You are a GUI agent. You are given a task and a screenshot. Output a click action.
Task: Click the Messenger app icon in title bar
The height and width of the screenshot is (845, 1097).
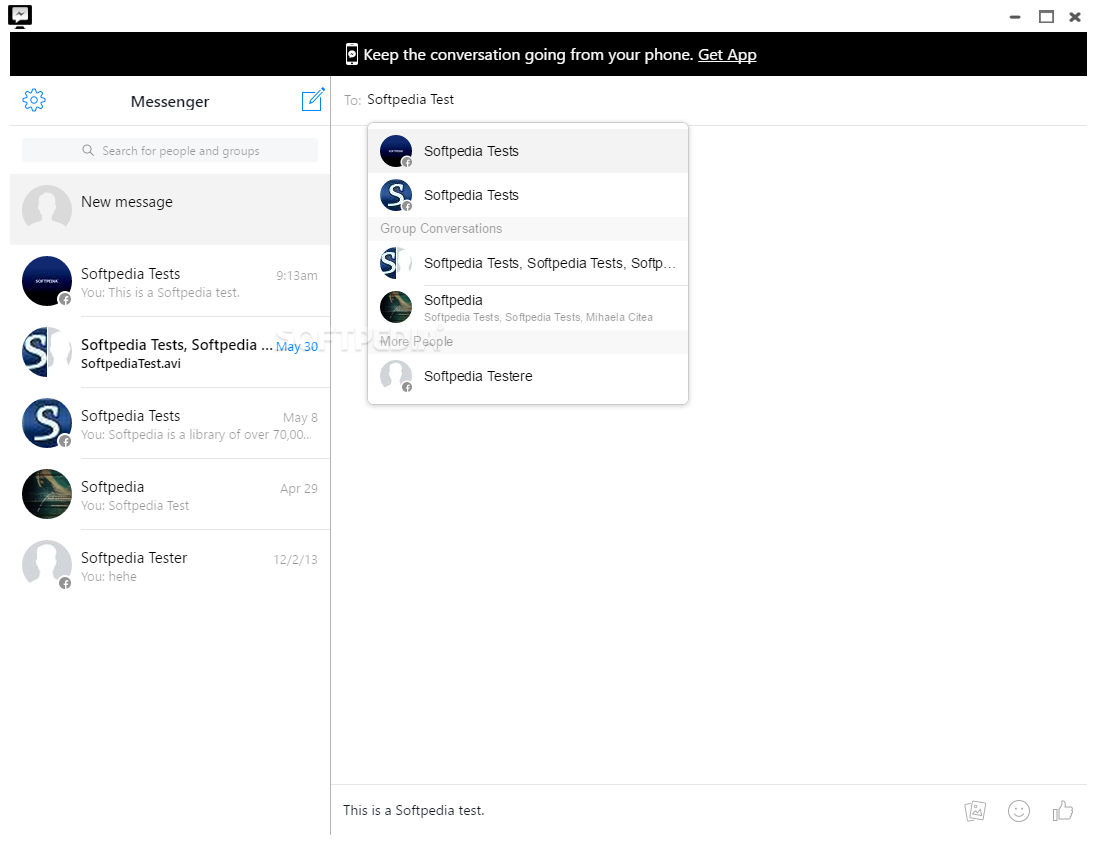(20, 16)
